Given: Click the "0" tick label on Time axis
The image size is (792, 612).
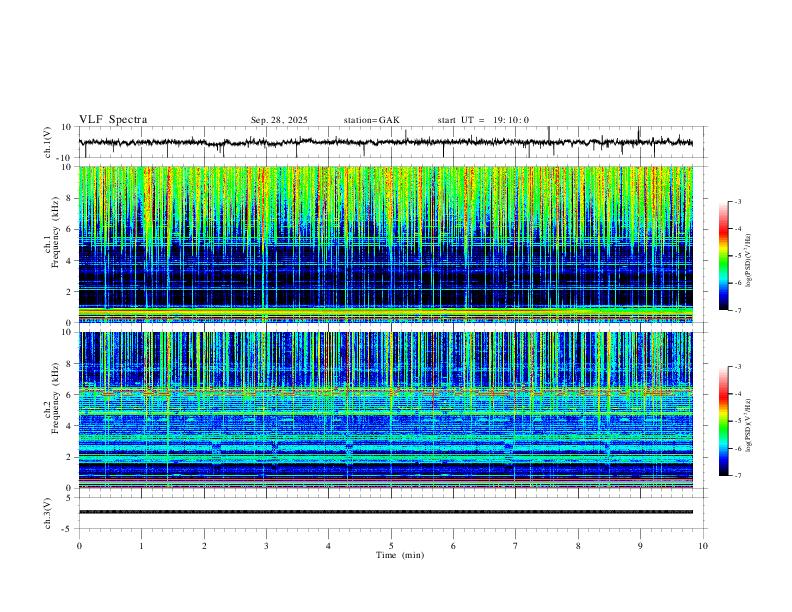Looking at the screenshot, I should [x=79, y=546].
